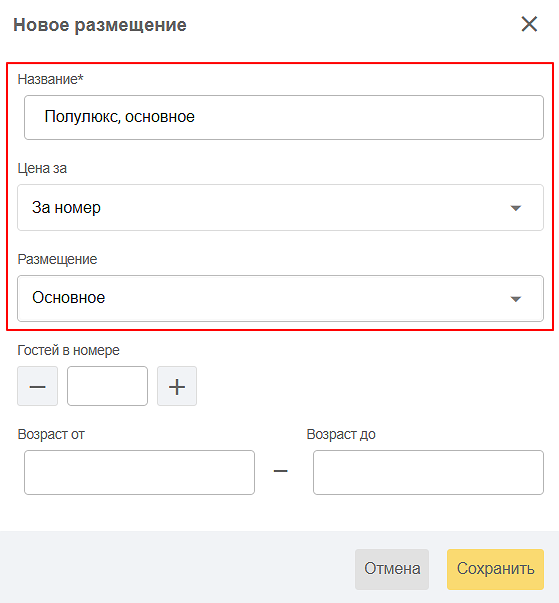Click the Гостей в номере label
The height and width of the screenshot is (603, 559).
tap(68, 350)
